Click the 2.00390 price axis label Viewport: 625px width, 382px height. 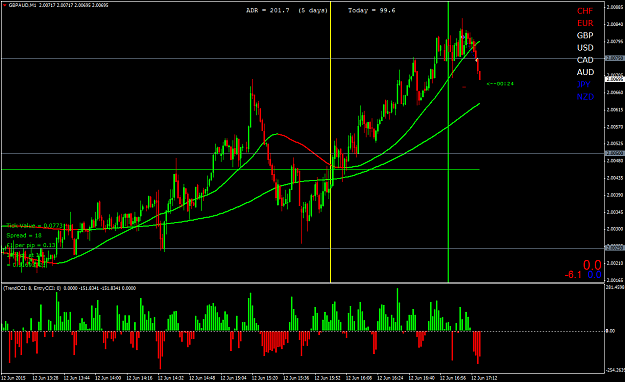pos(614,195)
